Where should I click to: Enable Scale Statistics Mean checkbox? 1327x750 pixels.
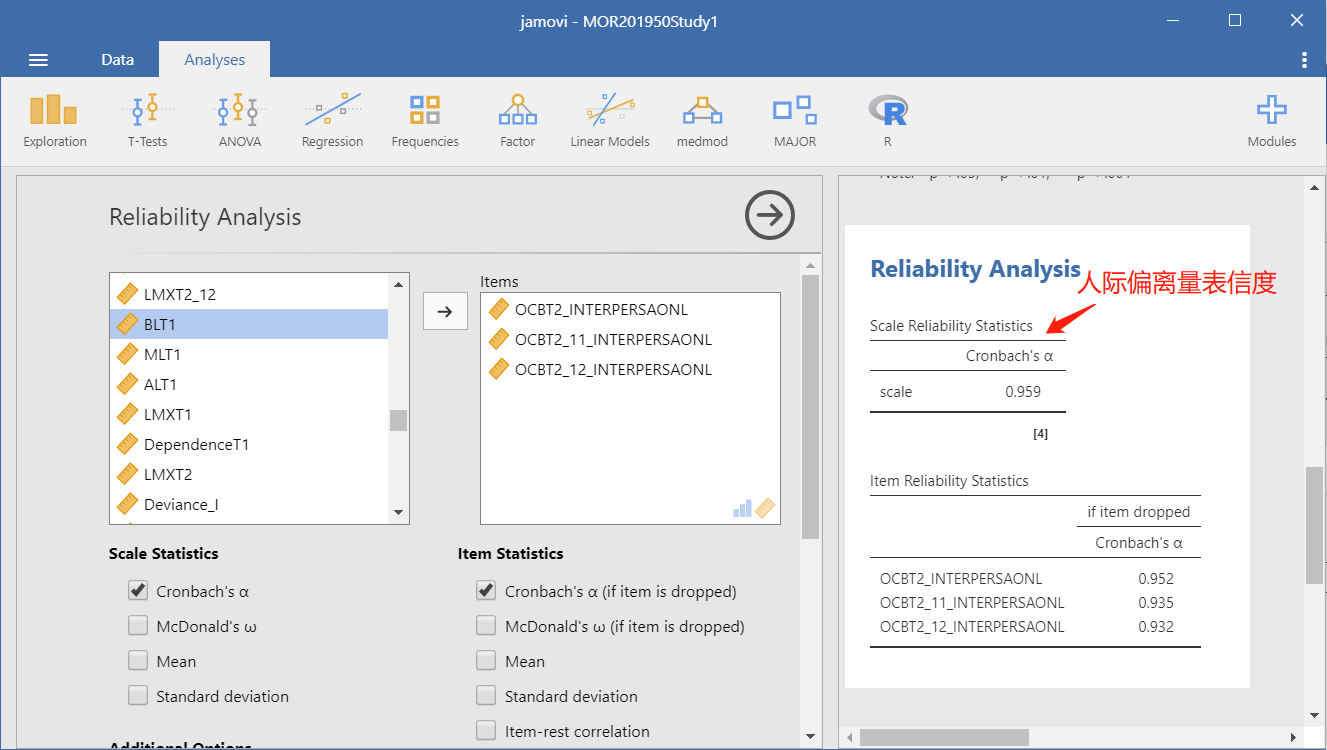tap(138, 661)
